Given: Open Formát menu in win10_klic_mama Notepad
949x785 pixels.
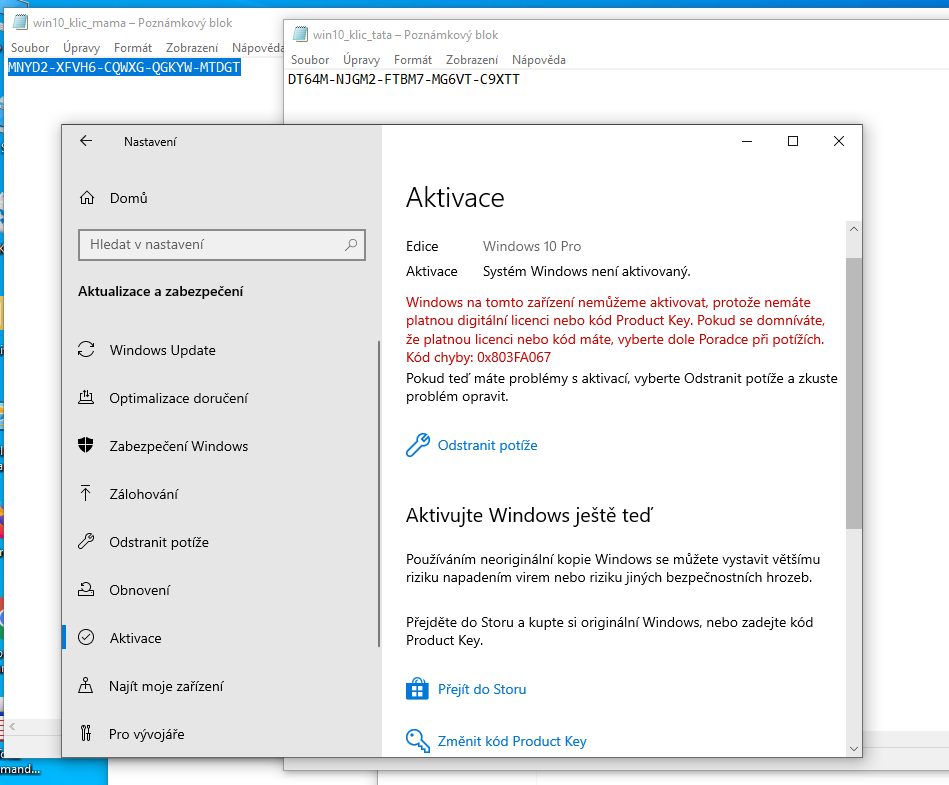Looking at the screenshot, I should (x=133, y=48).
